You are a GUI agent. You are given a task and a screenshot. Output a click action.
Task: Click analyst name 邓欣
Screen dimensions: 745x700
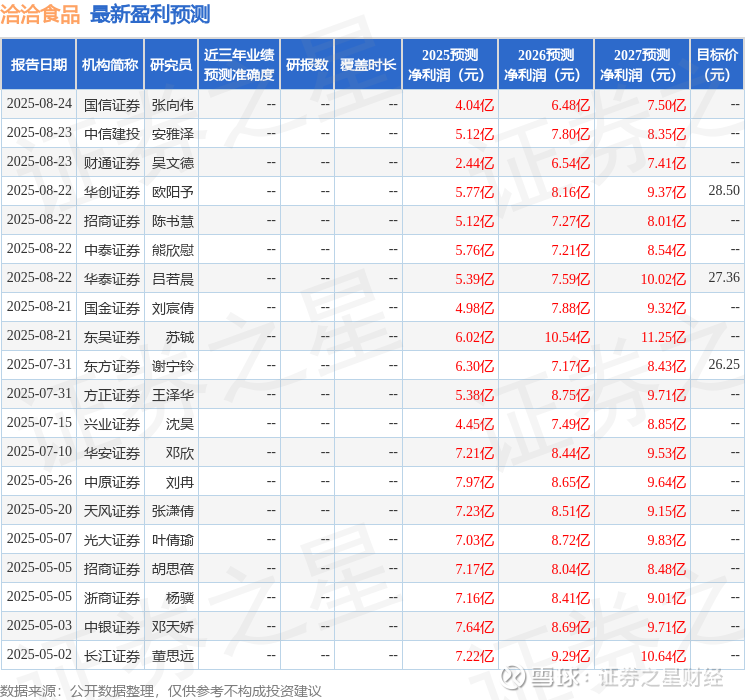[x=180, y=453]
